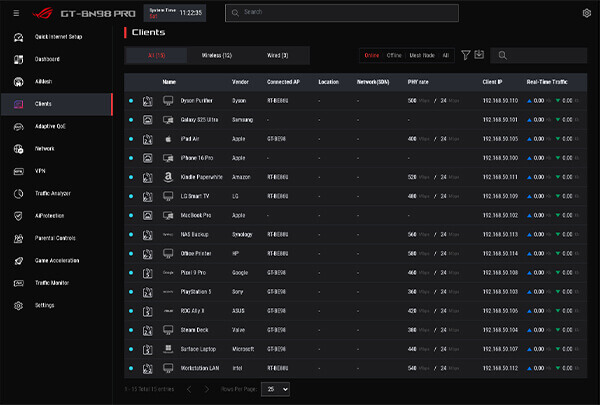Select the Online status filter
This screenshot has height=405, width=600.
pyautogui.click(x=372, y=56)
